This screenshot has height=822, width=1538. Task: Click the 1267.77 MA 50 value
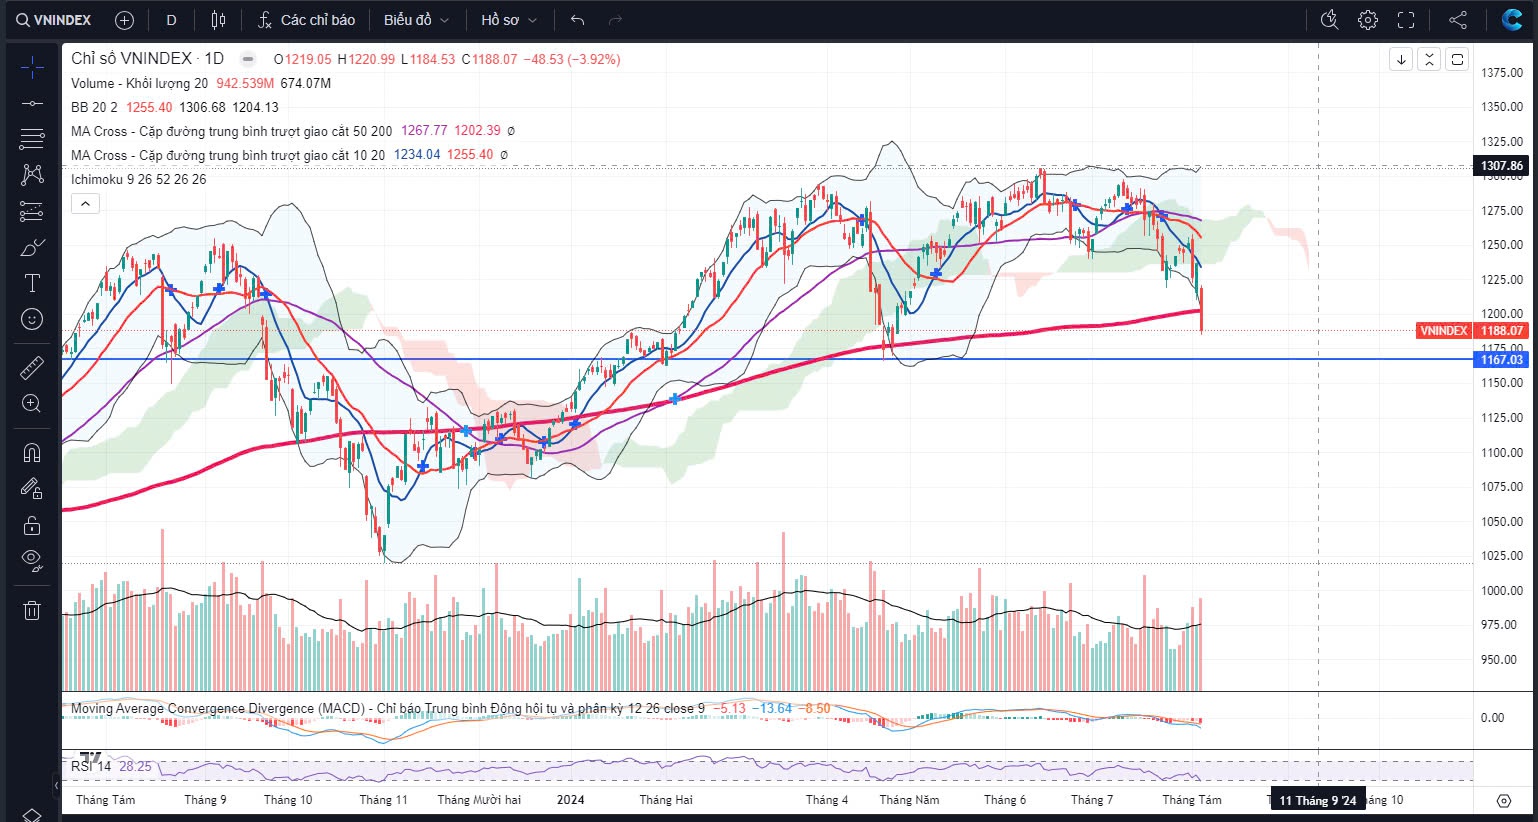pyautogui.click(x=424, y=131)
